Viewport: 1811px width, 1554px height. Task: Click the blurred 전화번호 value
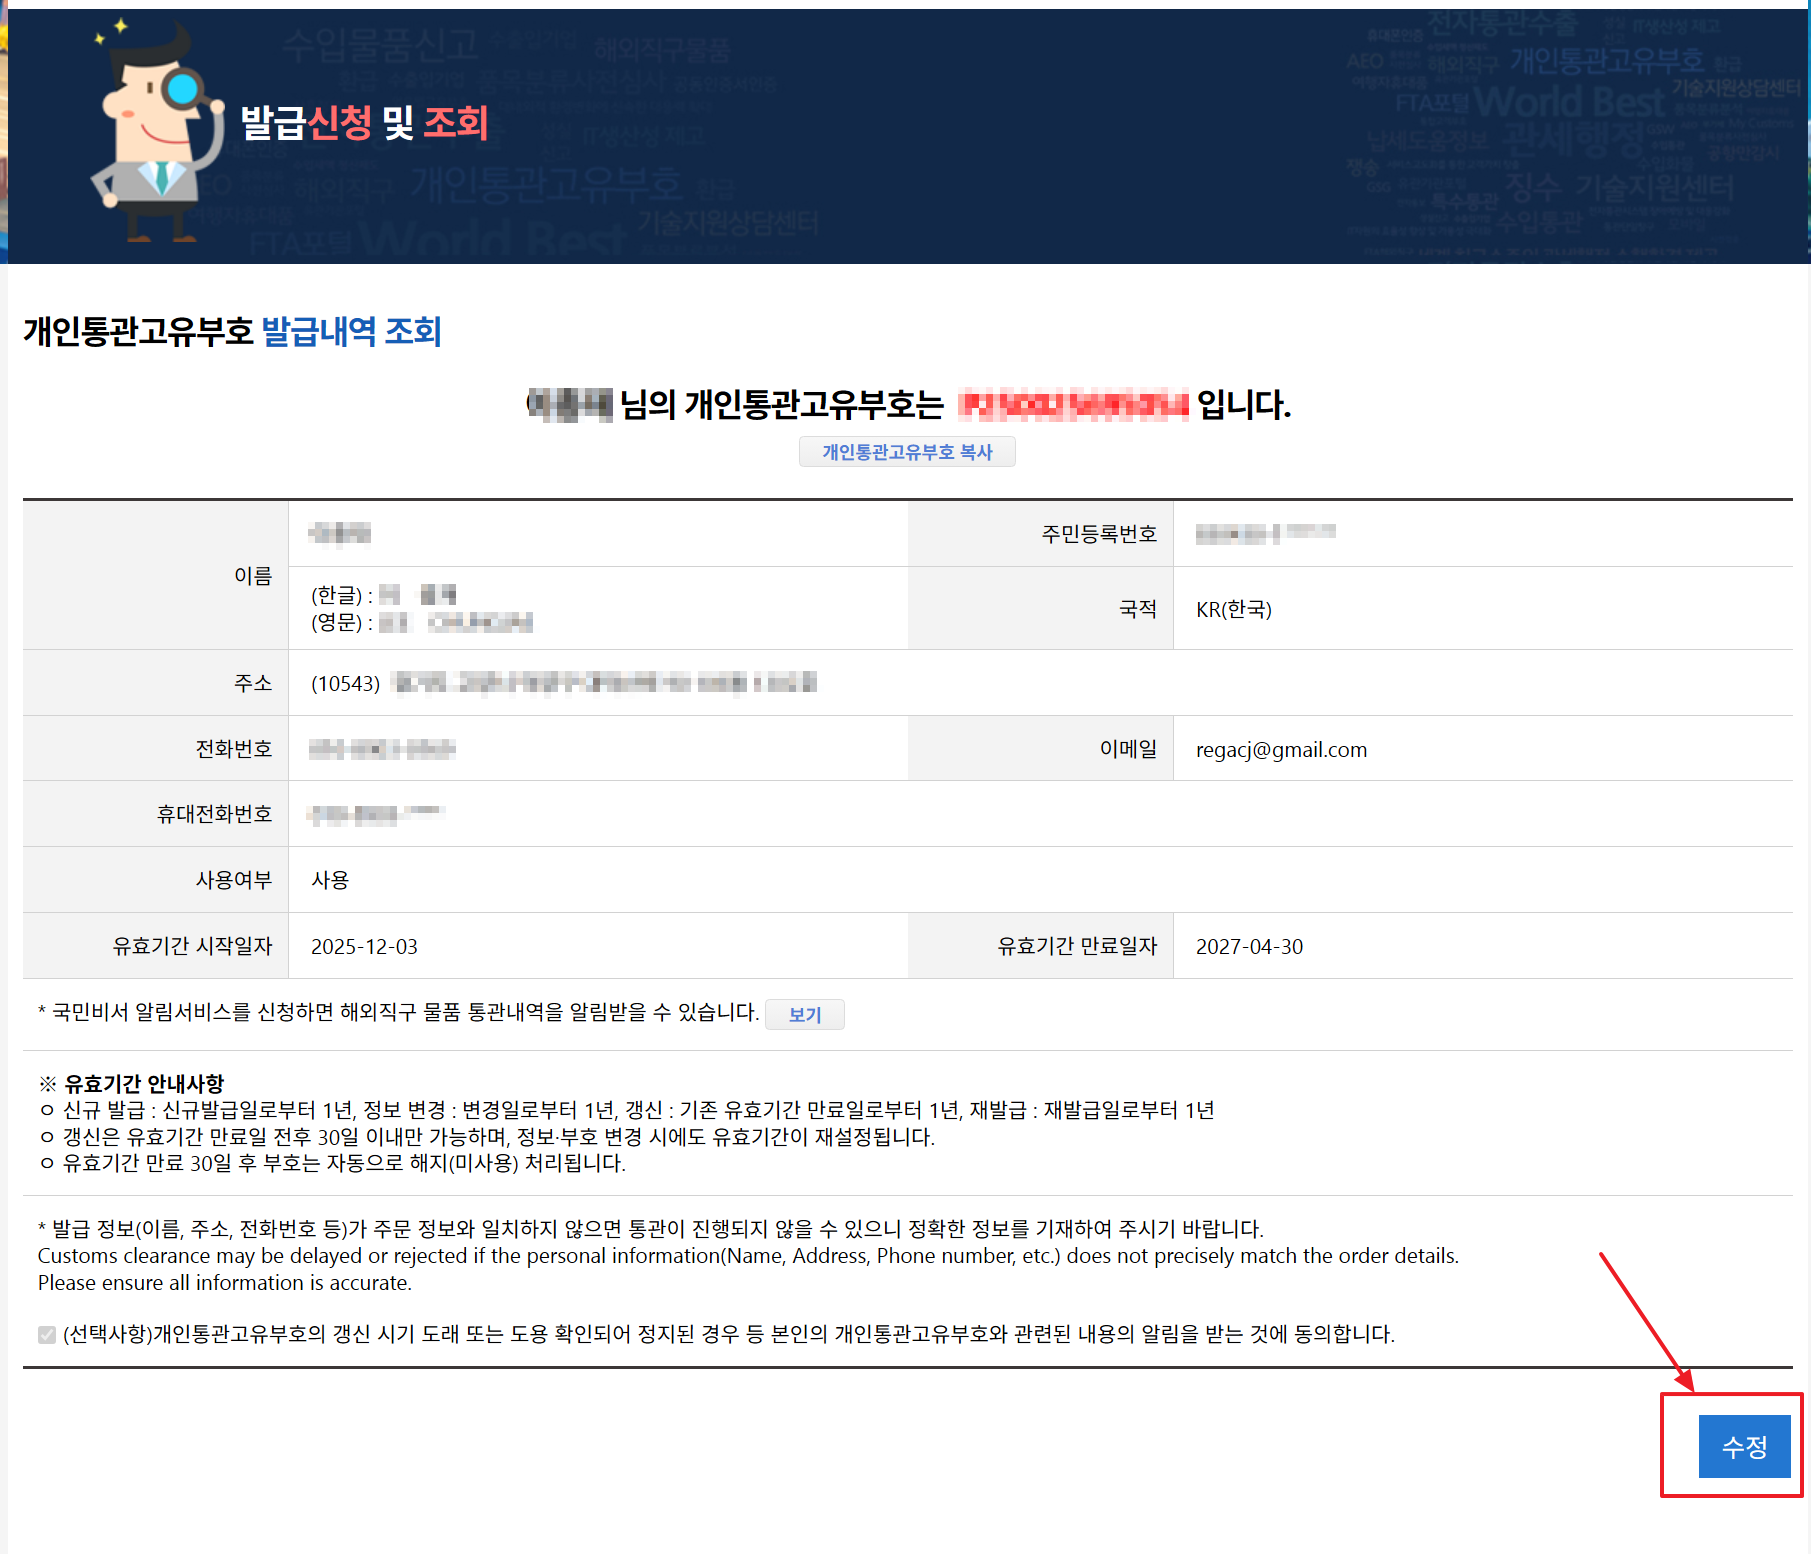(382, 749)
